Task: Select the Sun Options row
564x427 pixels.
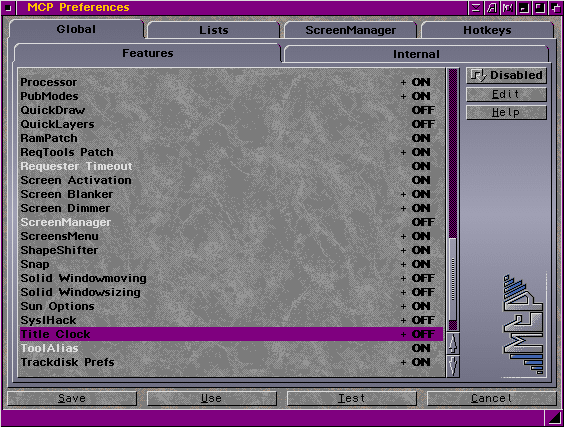Action: pos(231,306)
